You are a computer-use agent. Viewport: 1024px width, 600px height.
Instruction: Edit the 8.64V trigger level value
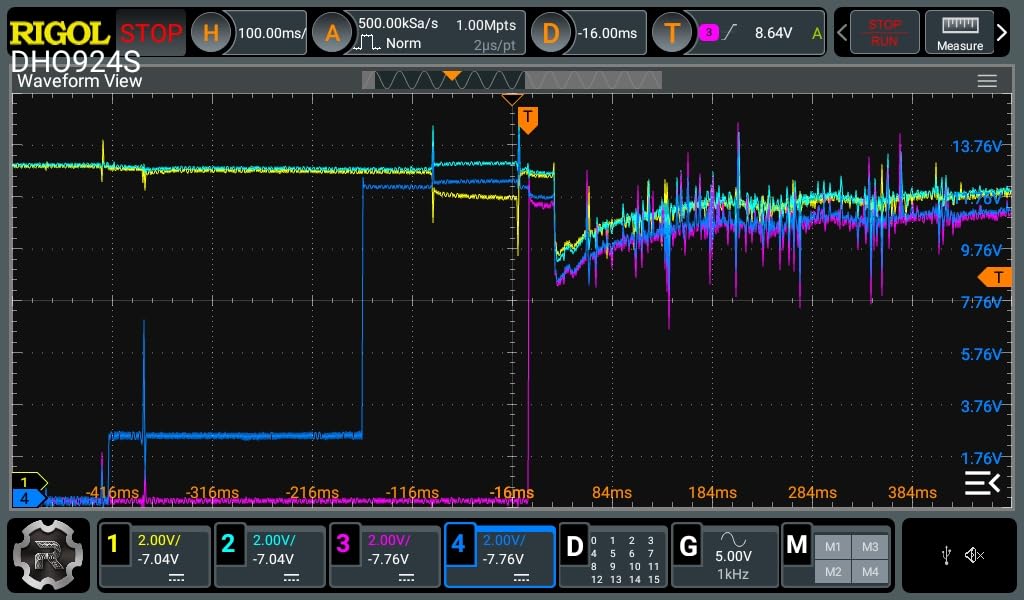point(773,33)
